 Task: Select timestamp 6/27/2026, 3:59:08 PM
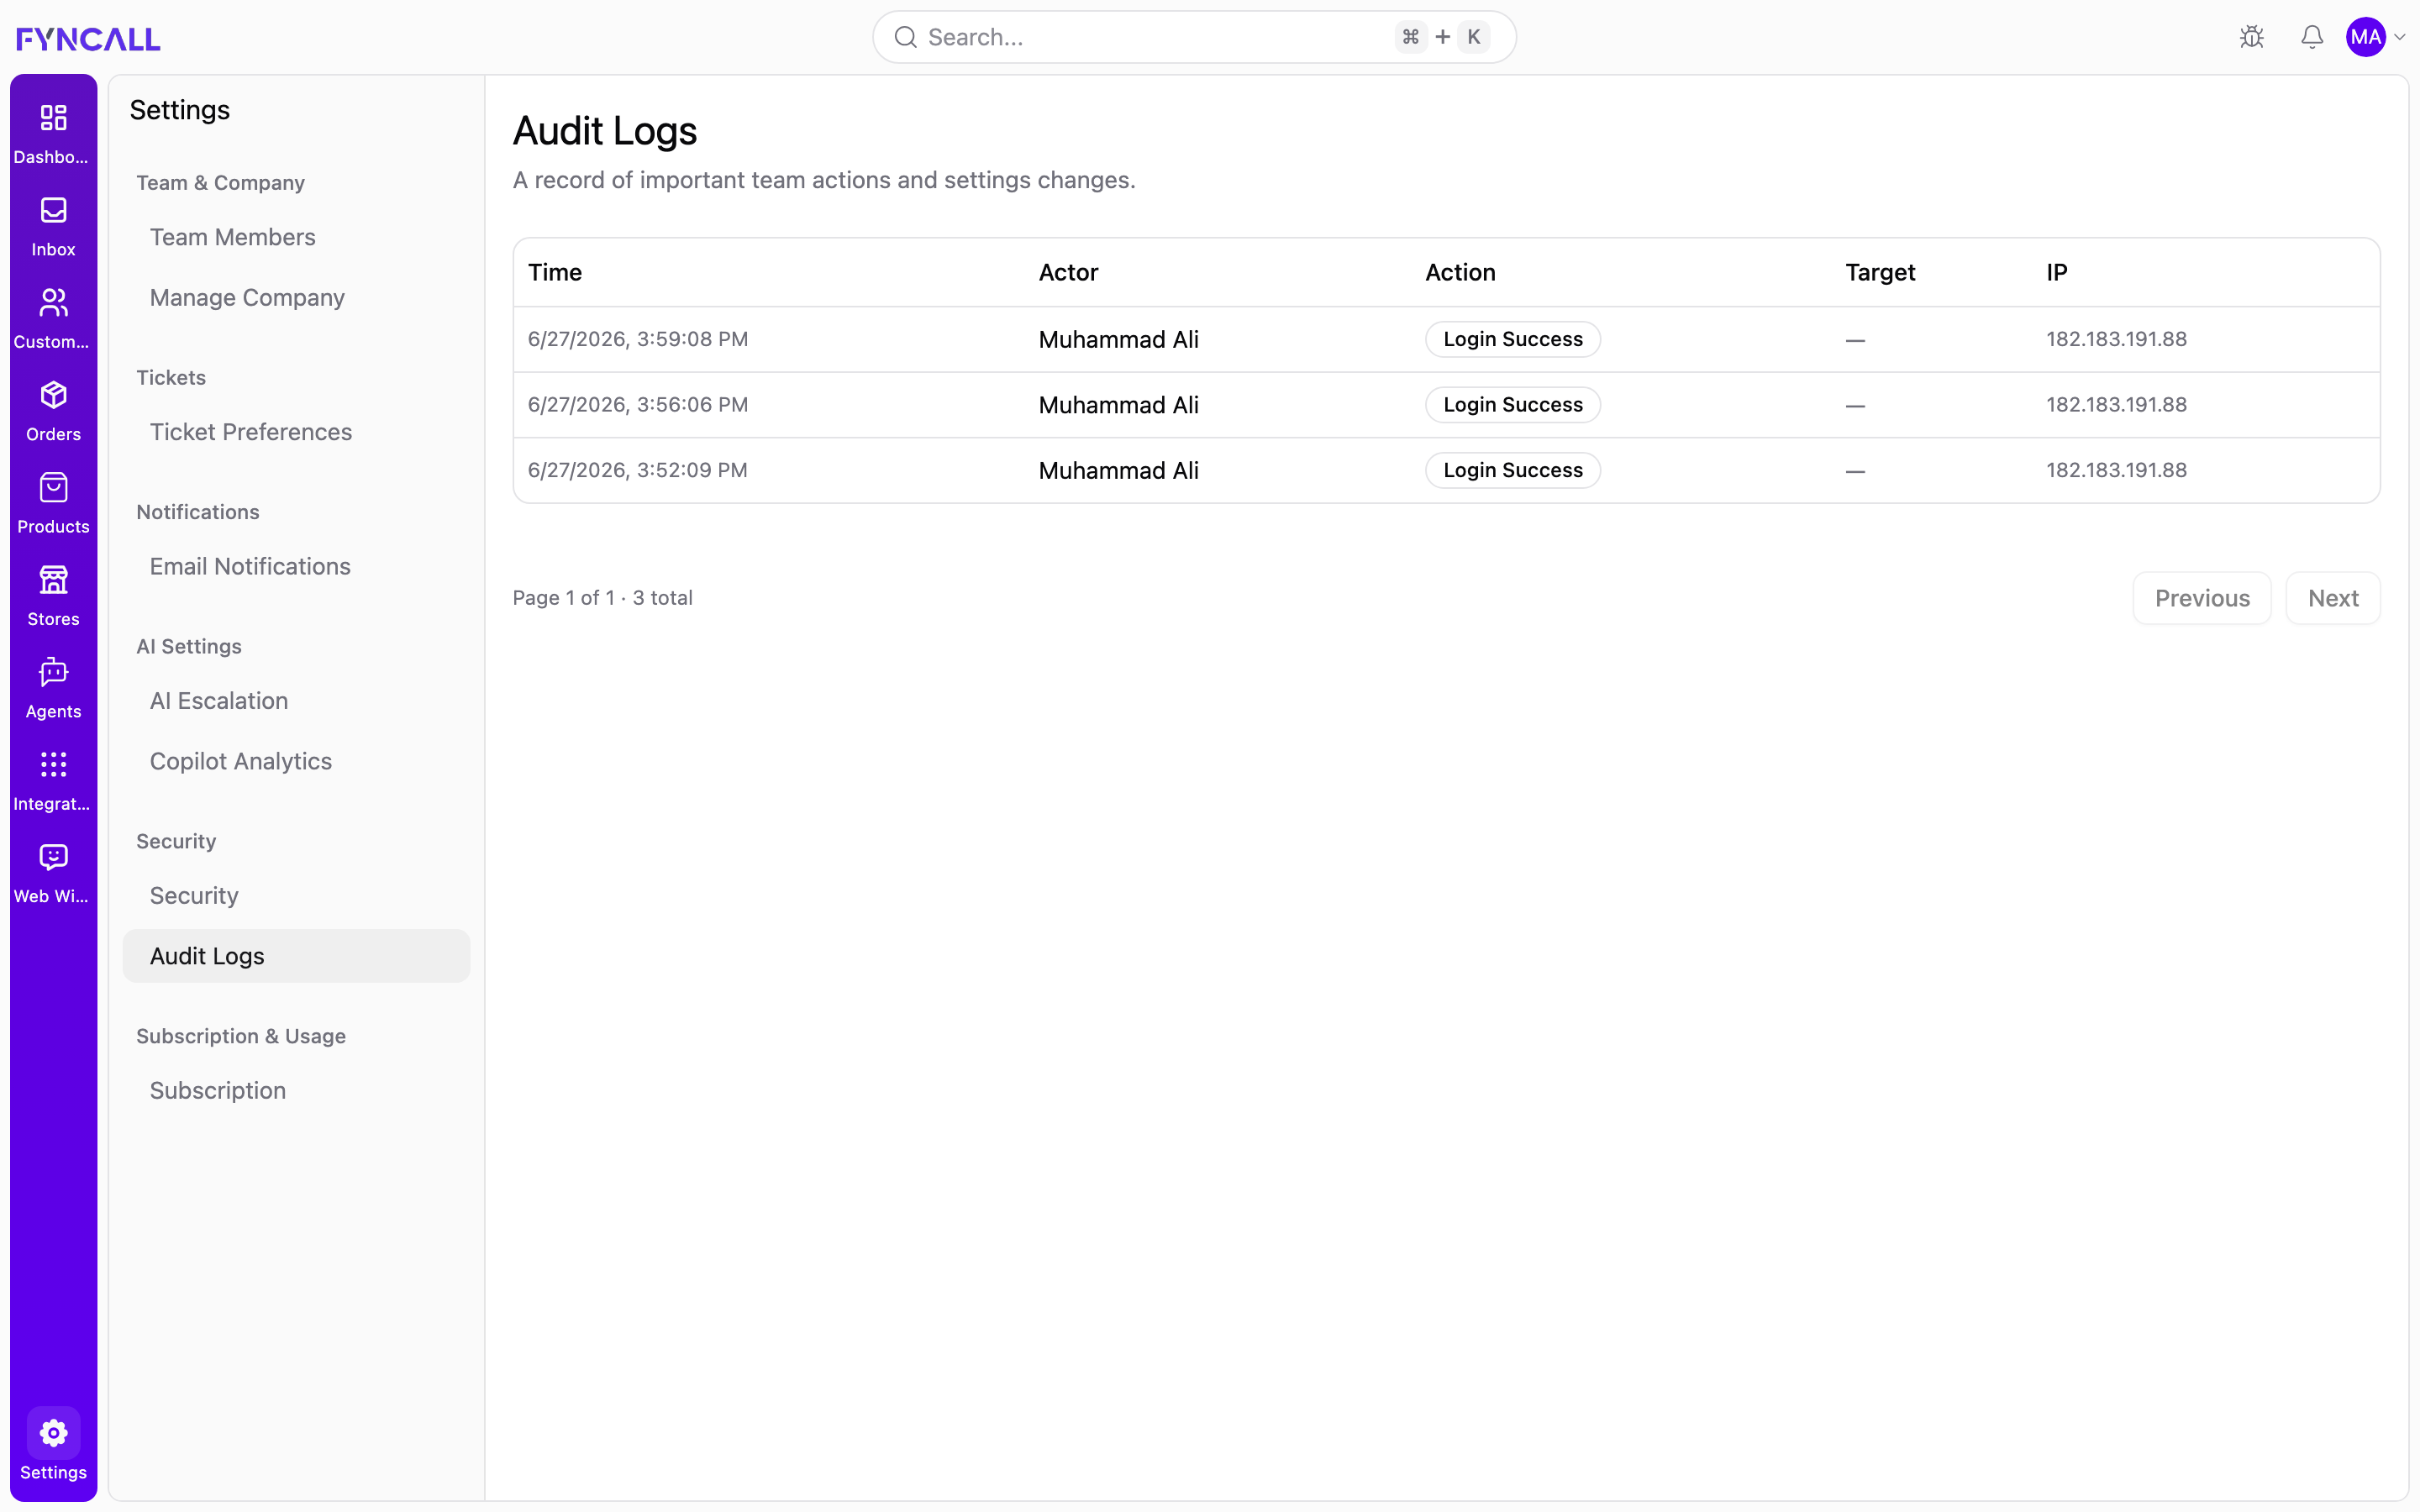coord(638,339)
